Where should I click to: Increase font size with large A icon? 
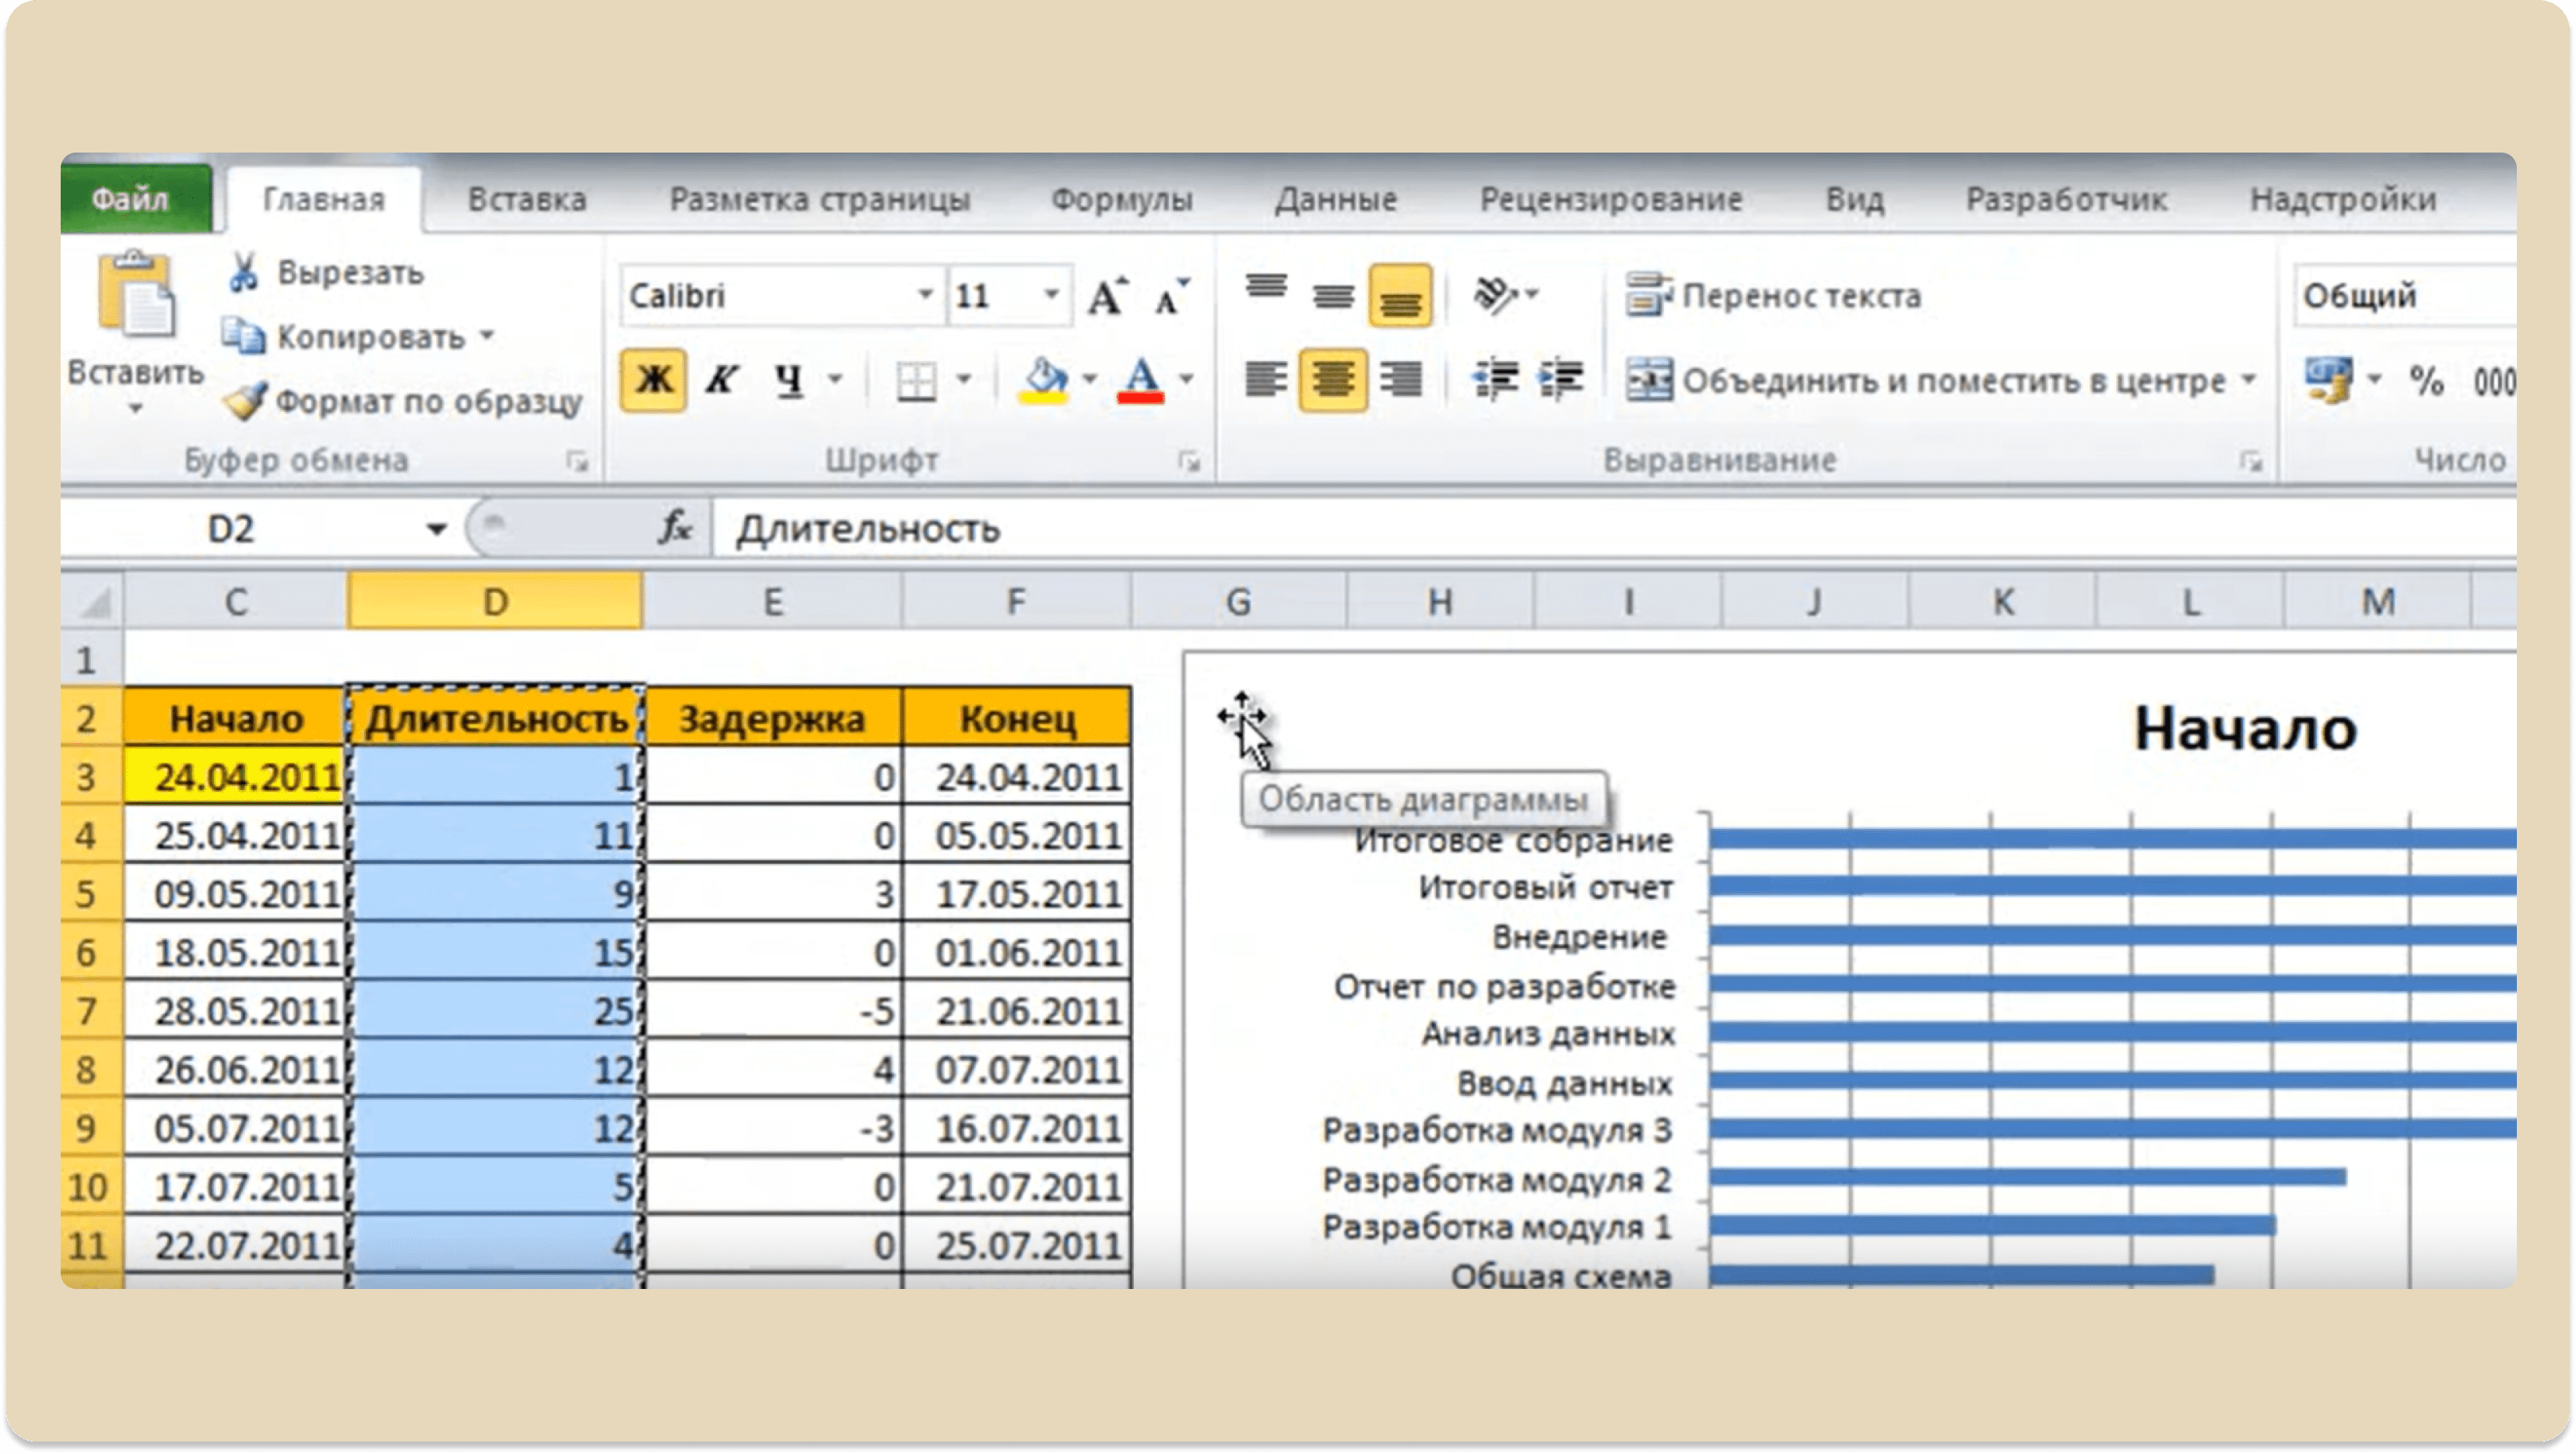(1107, 296)
